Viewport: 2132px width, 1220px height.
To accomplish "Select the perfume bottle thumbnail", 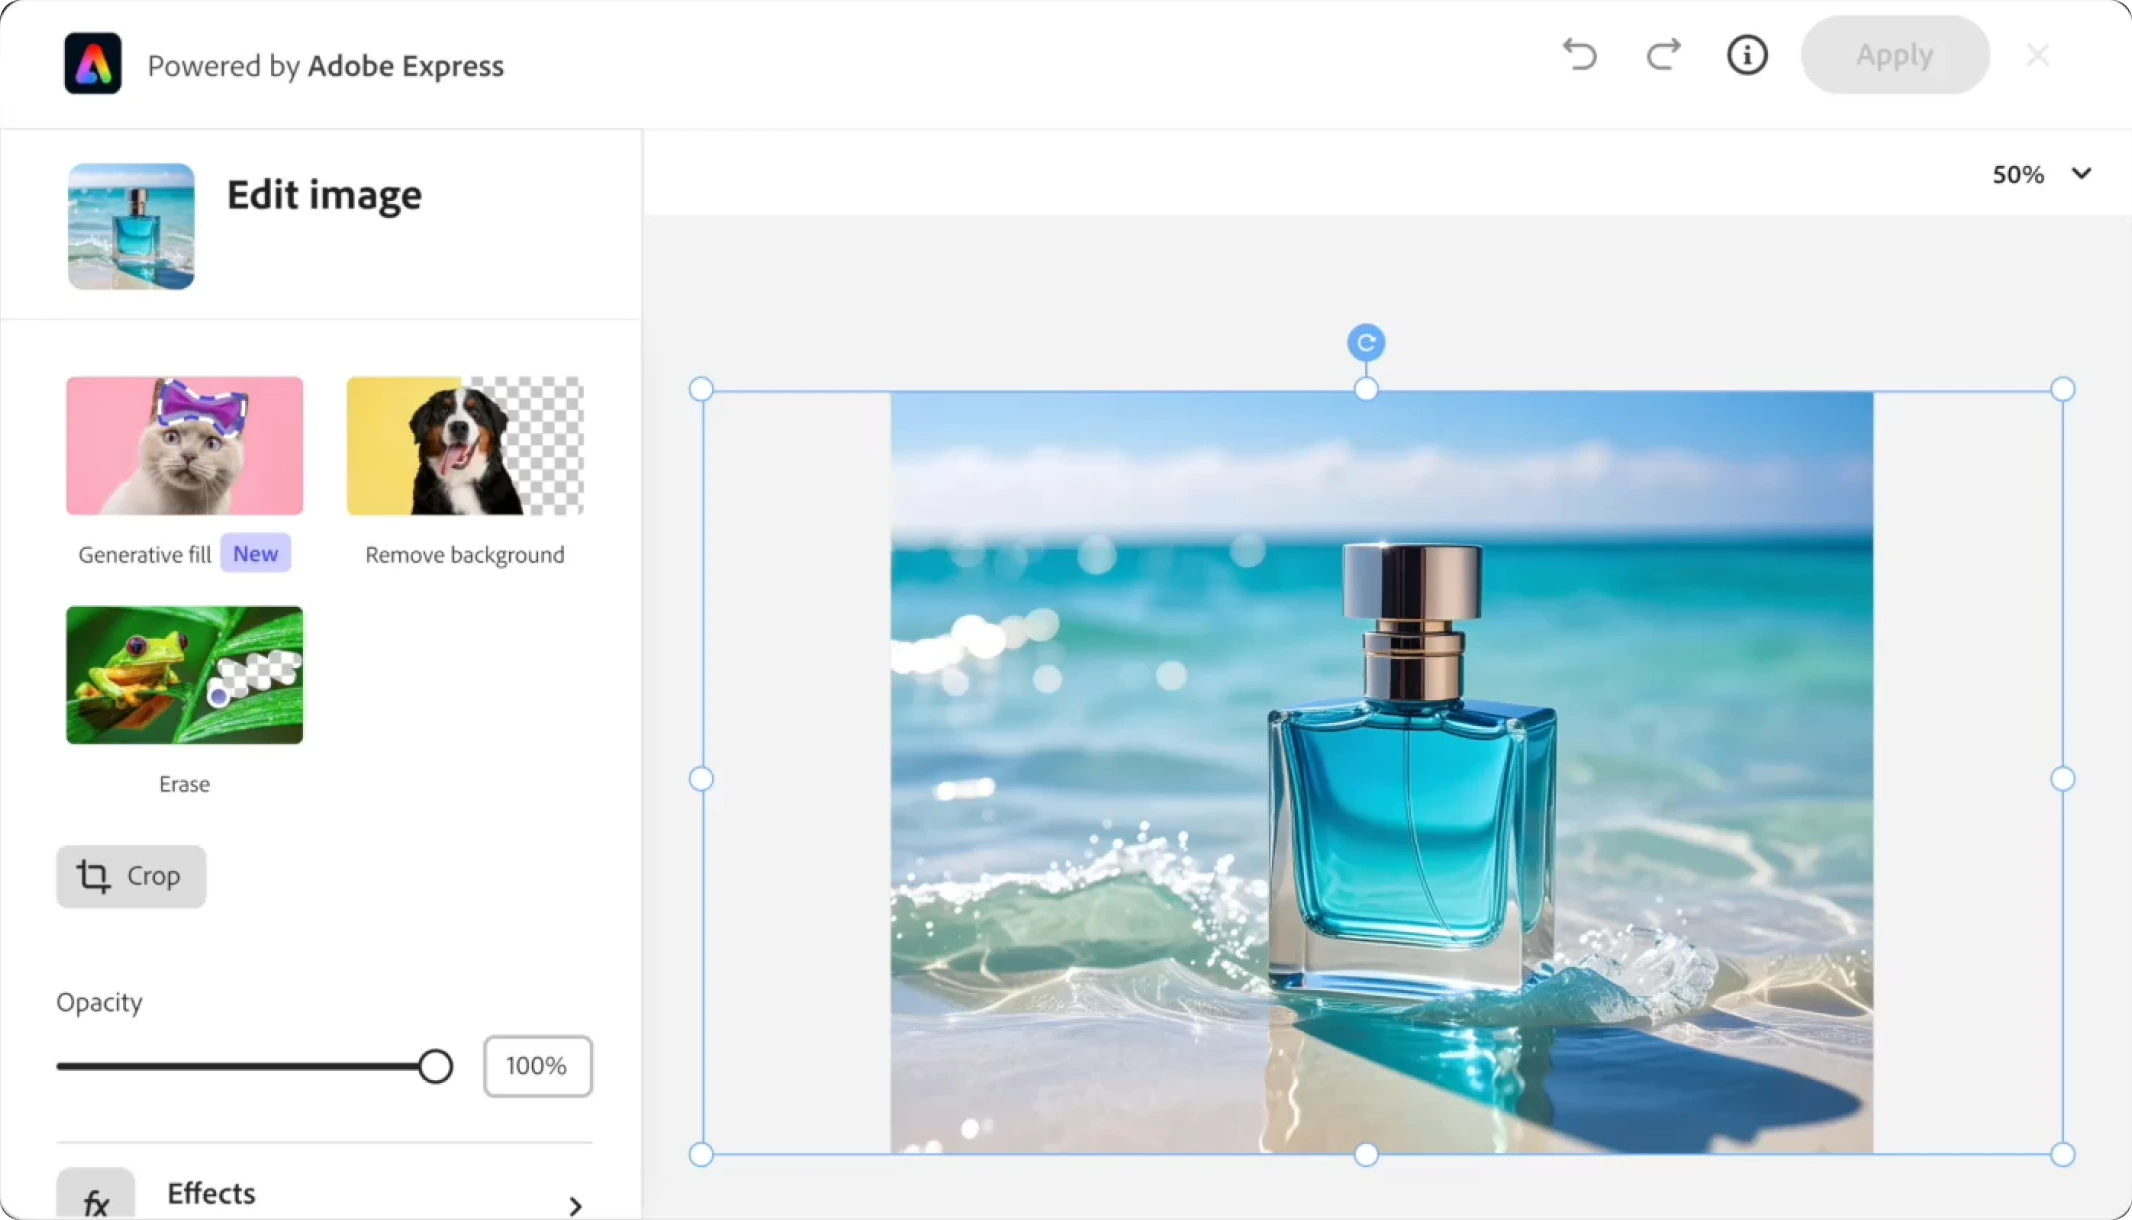I will [131, 227].
